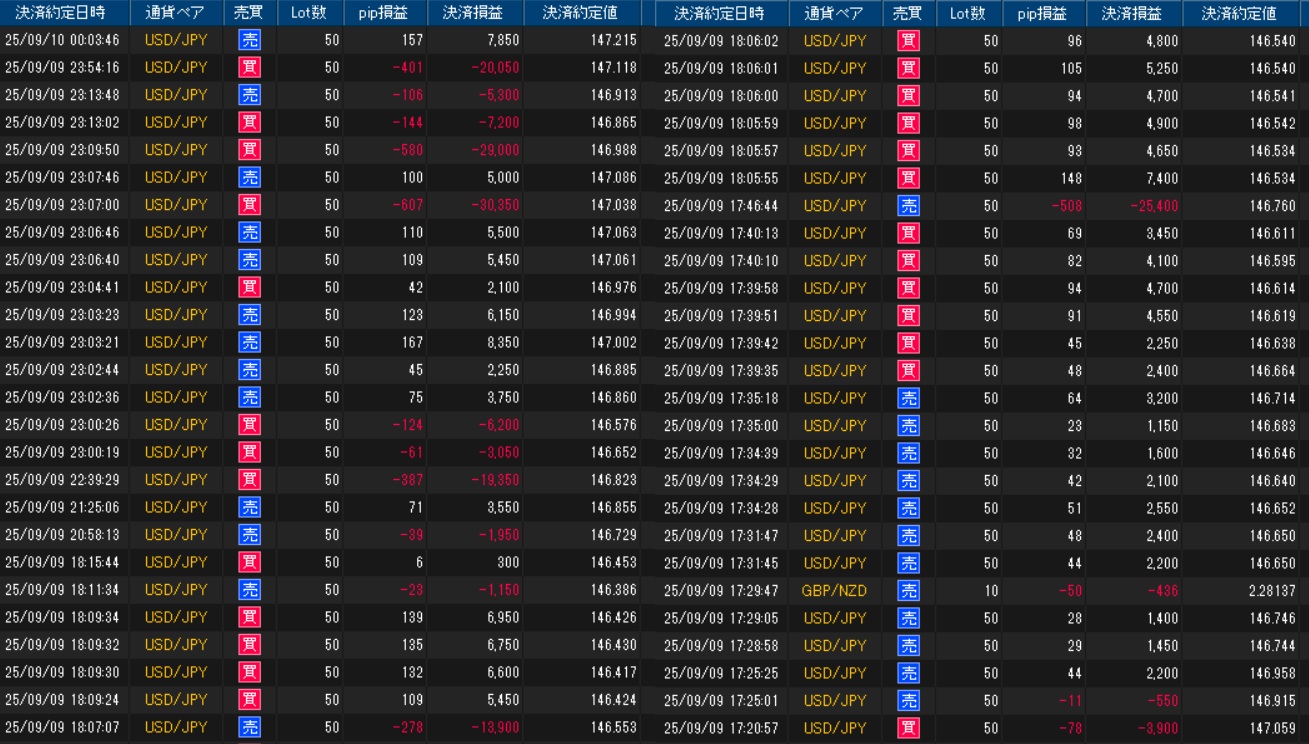Select the GBP/NZD currency pair cell
The height and width of the screenshot is (744, 1309).
834,591
